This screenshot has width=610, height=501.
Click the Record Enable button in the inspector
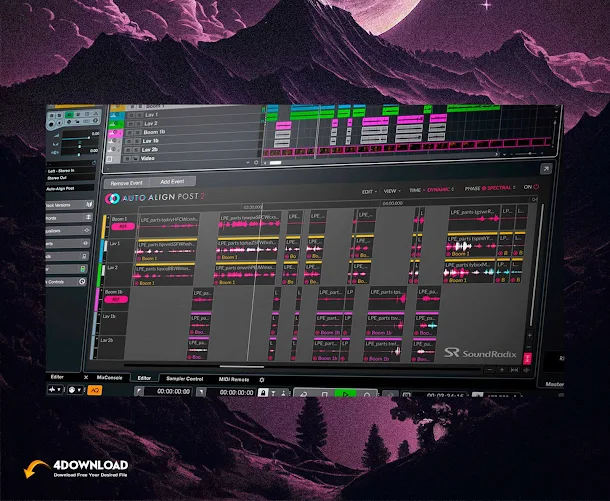pos(51,124)
